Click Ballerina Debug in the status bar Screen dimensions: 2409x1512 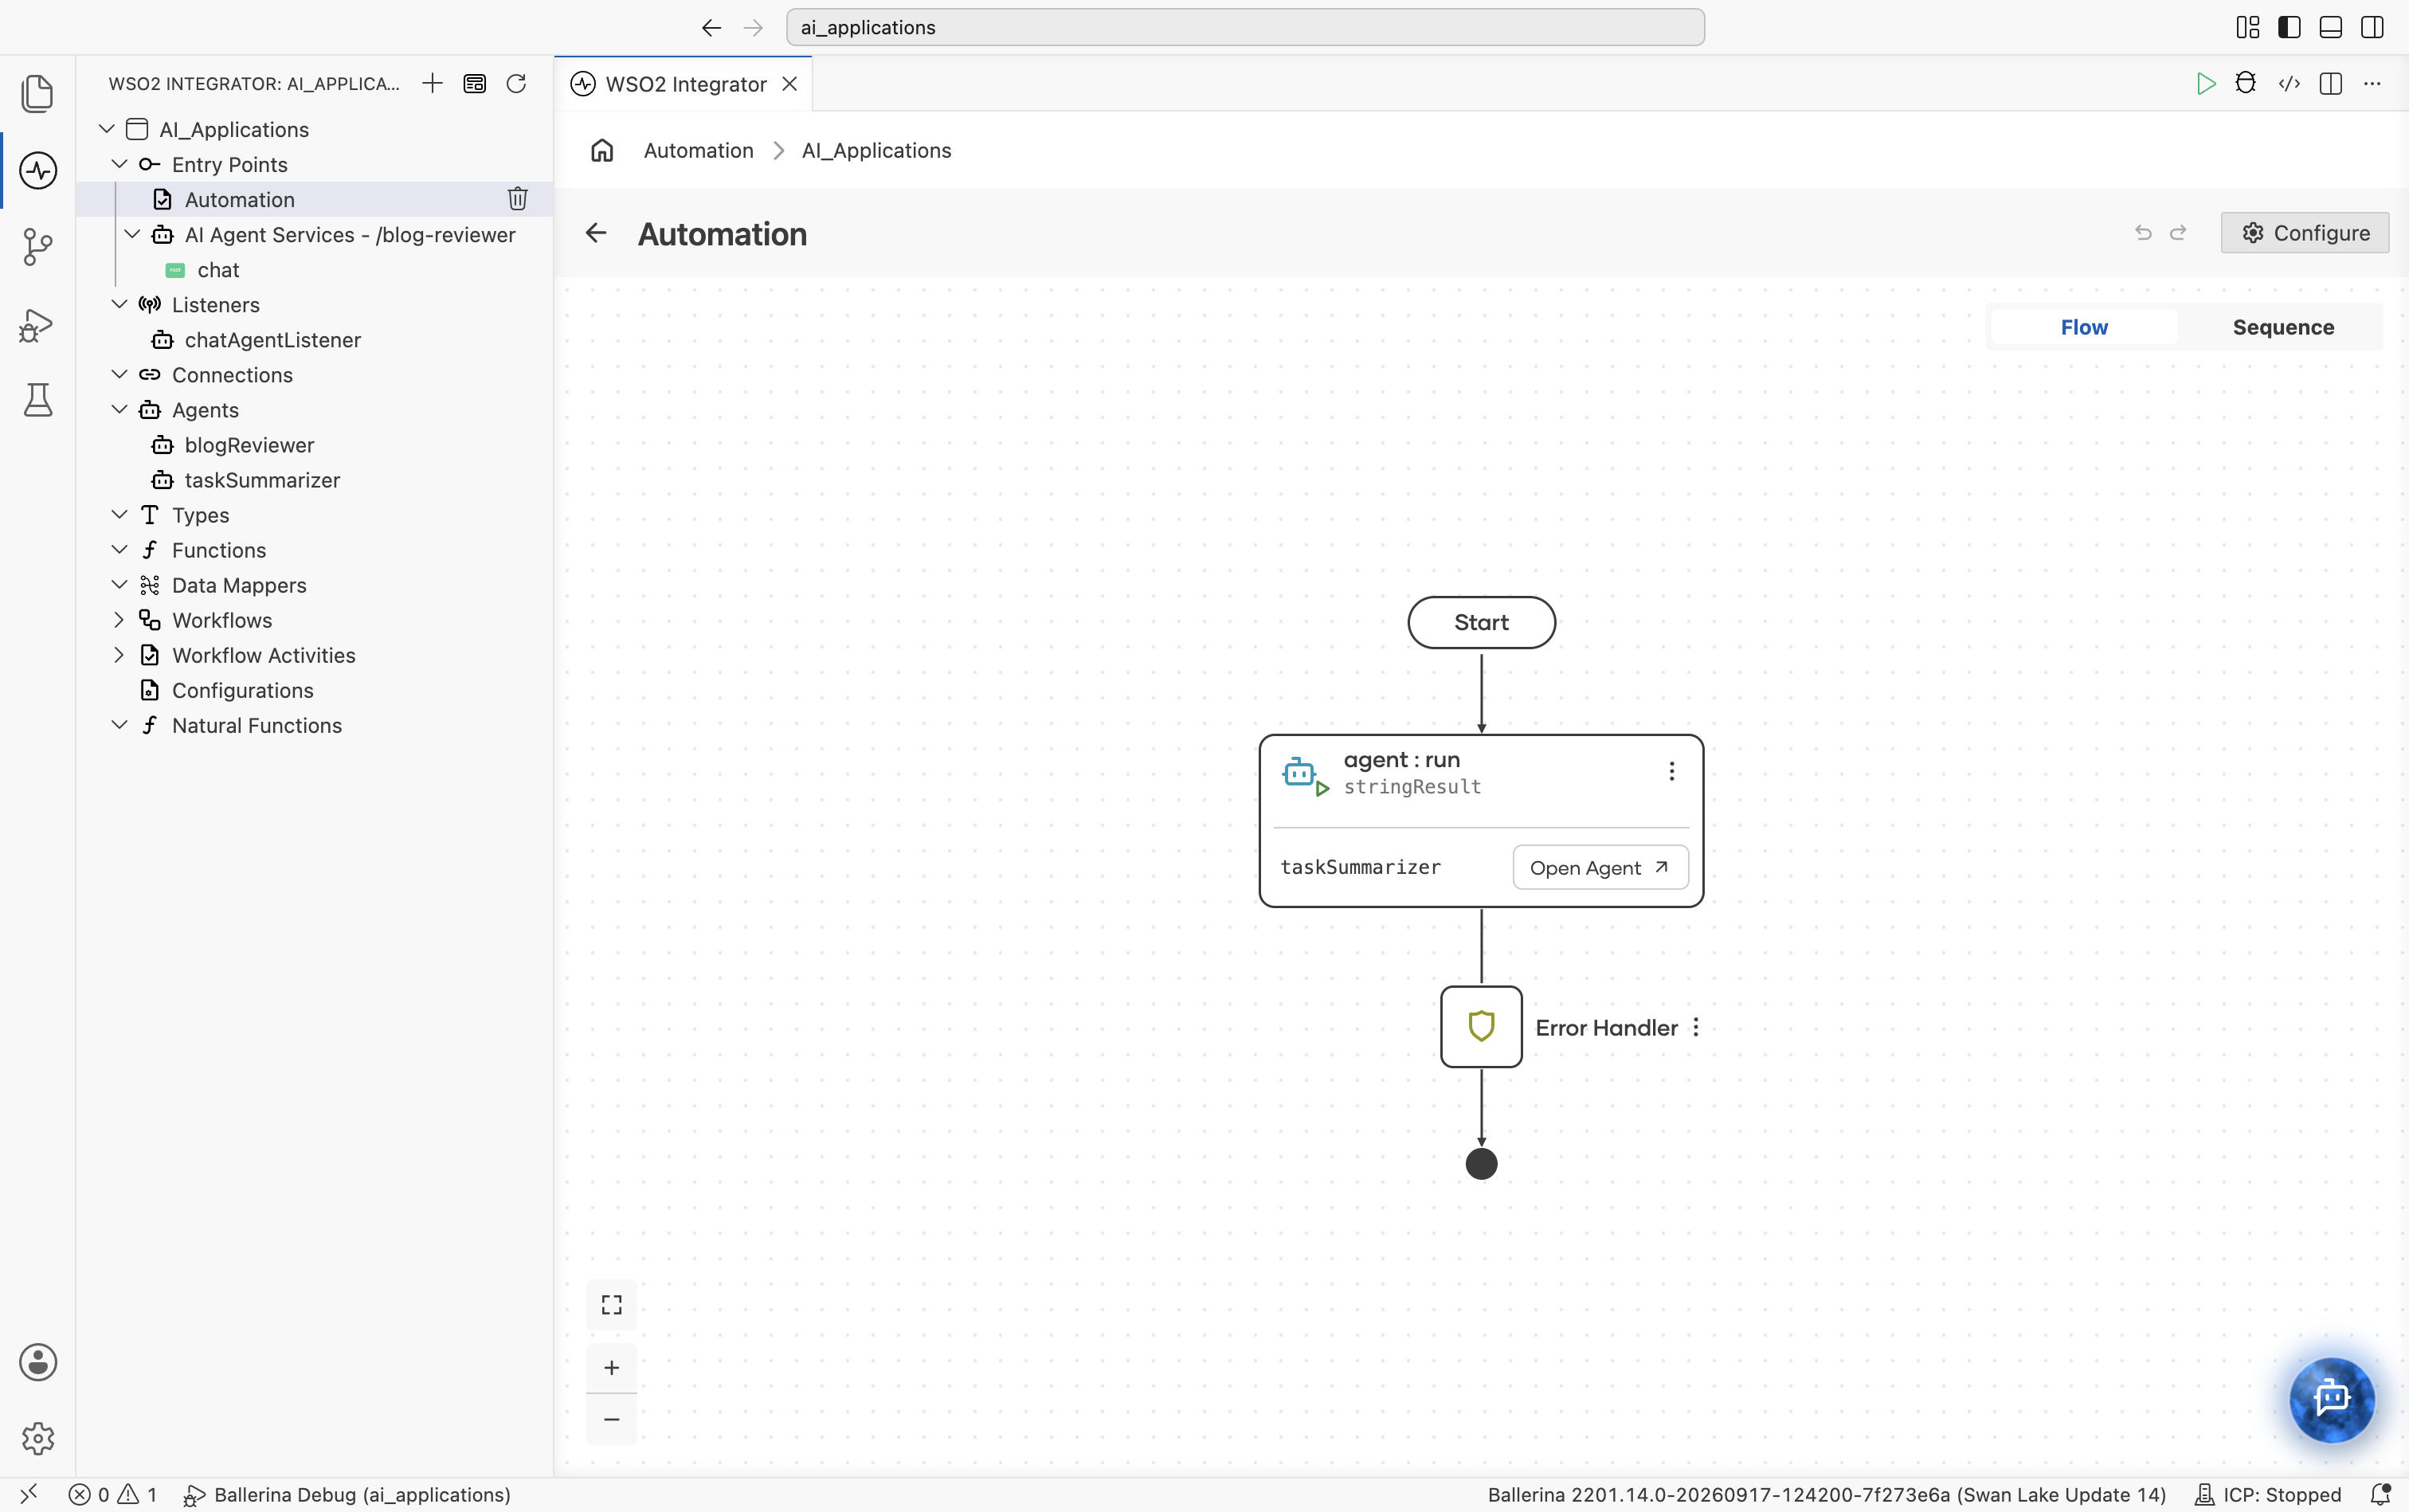[x=347, y=1494]
